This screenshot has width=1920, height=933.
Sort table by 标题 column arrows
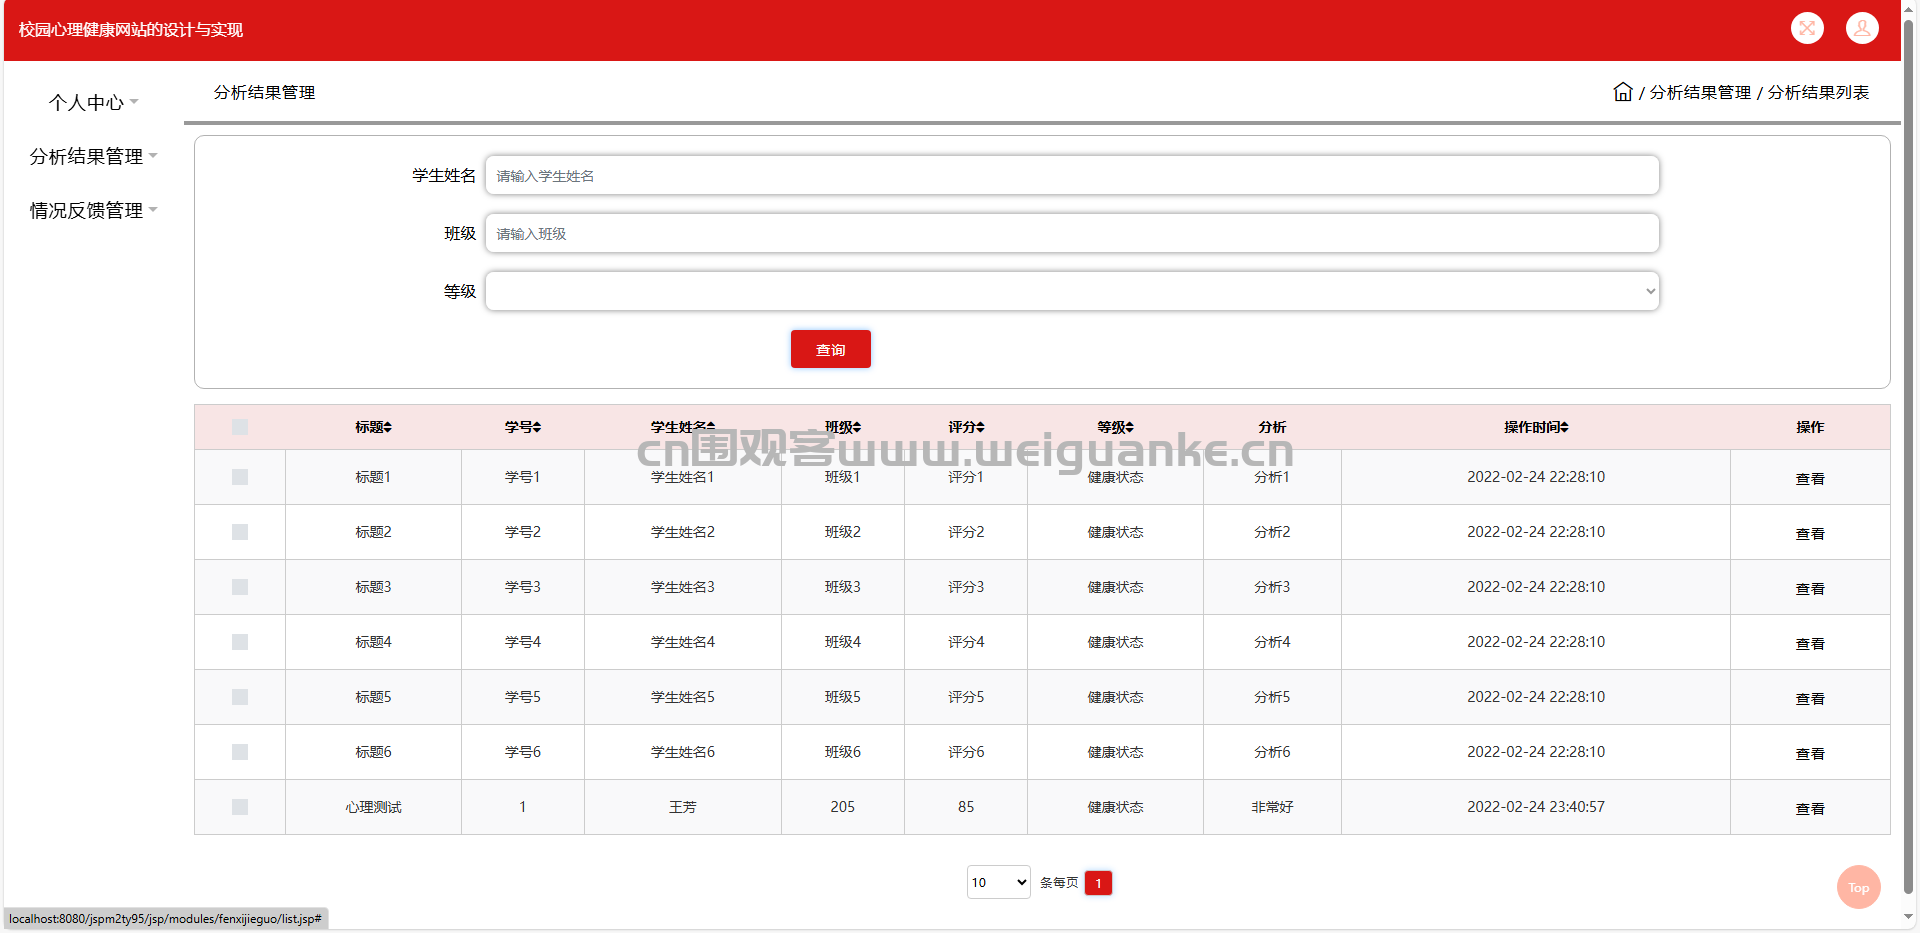(388, 427)
